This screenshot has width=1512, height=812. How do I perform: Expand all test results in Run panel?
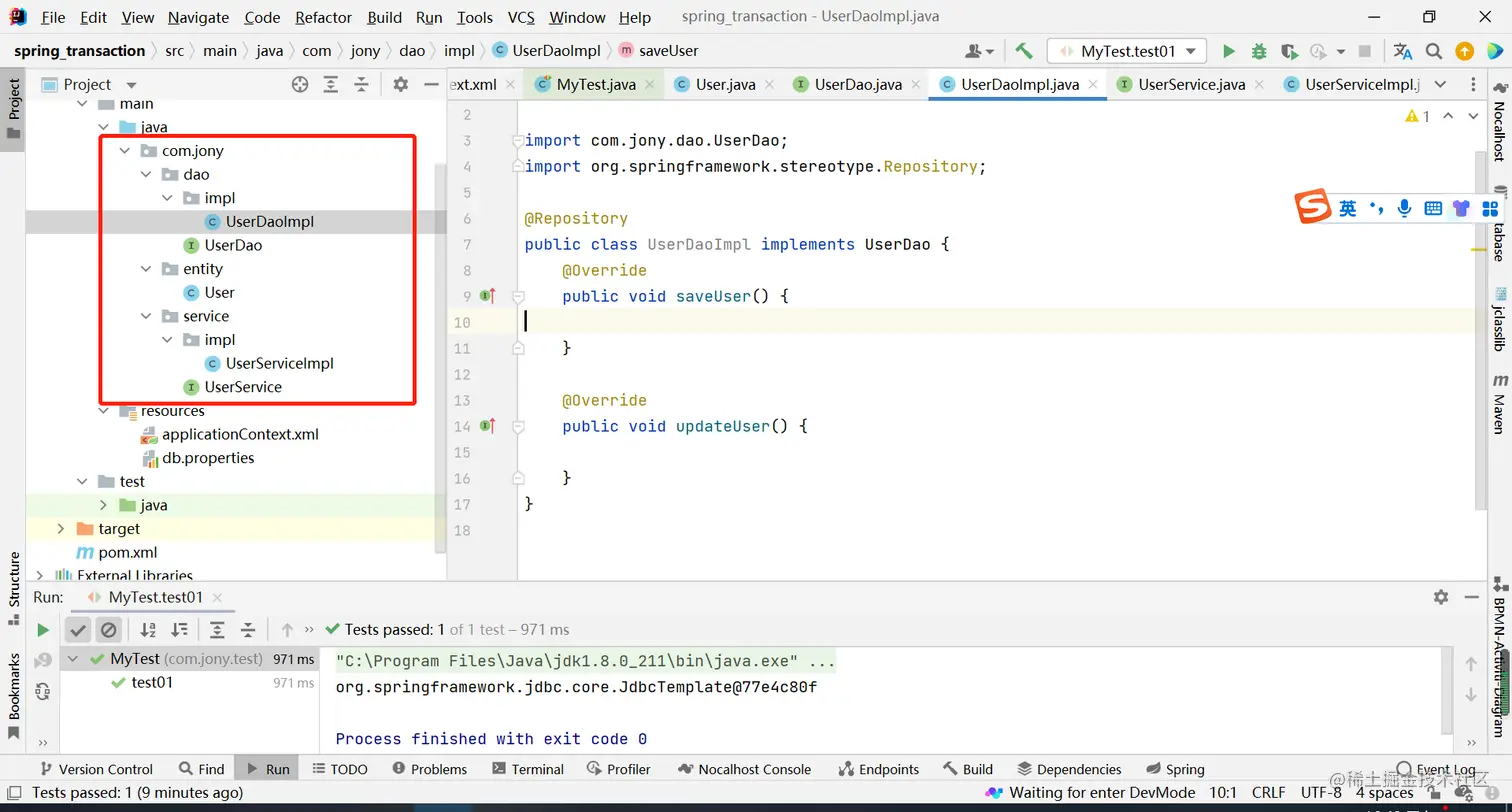[x=217, y=630]
